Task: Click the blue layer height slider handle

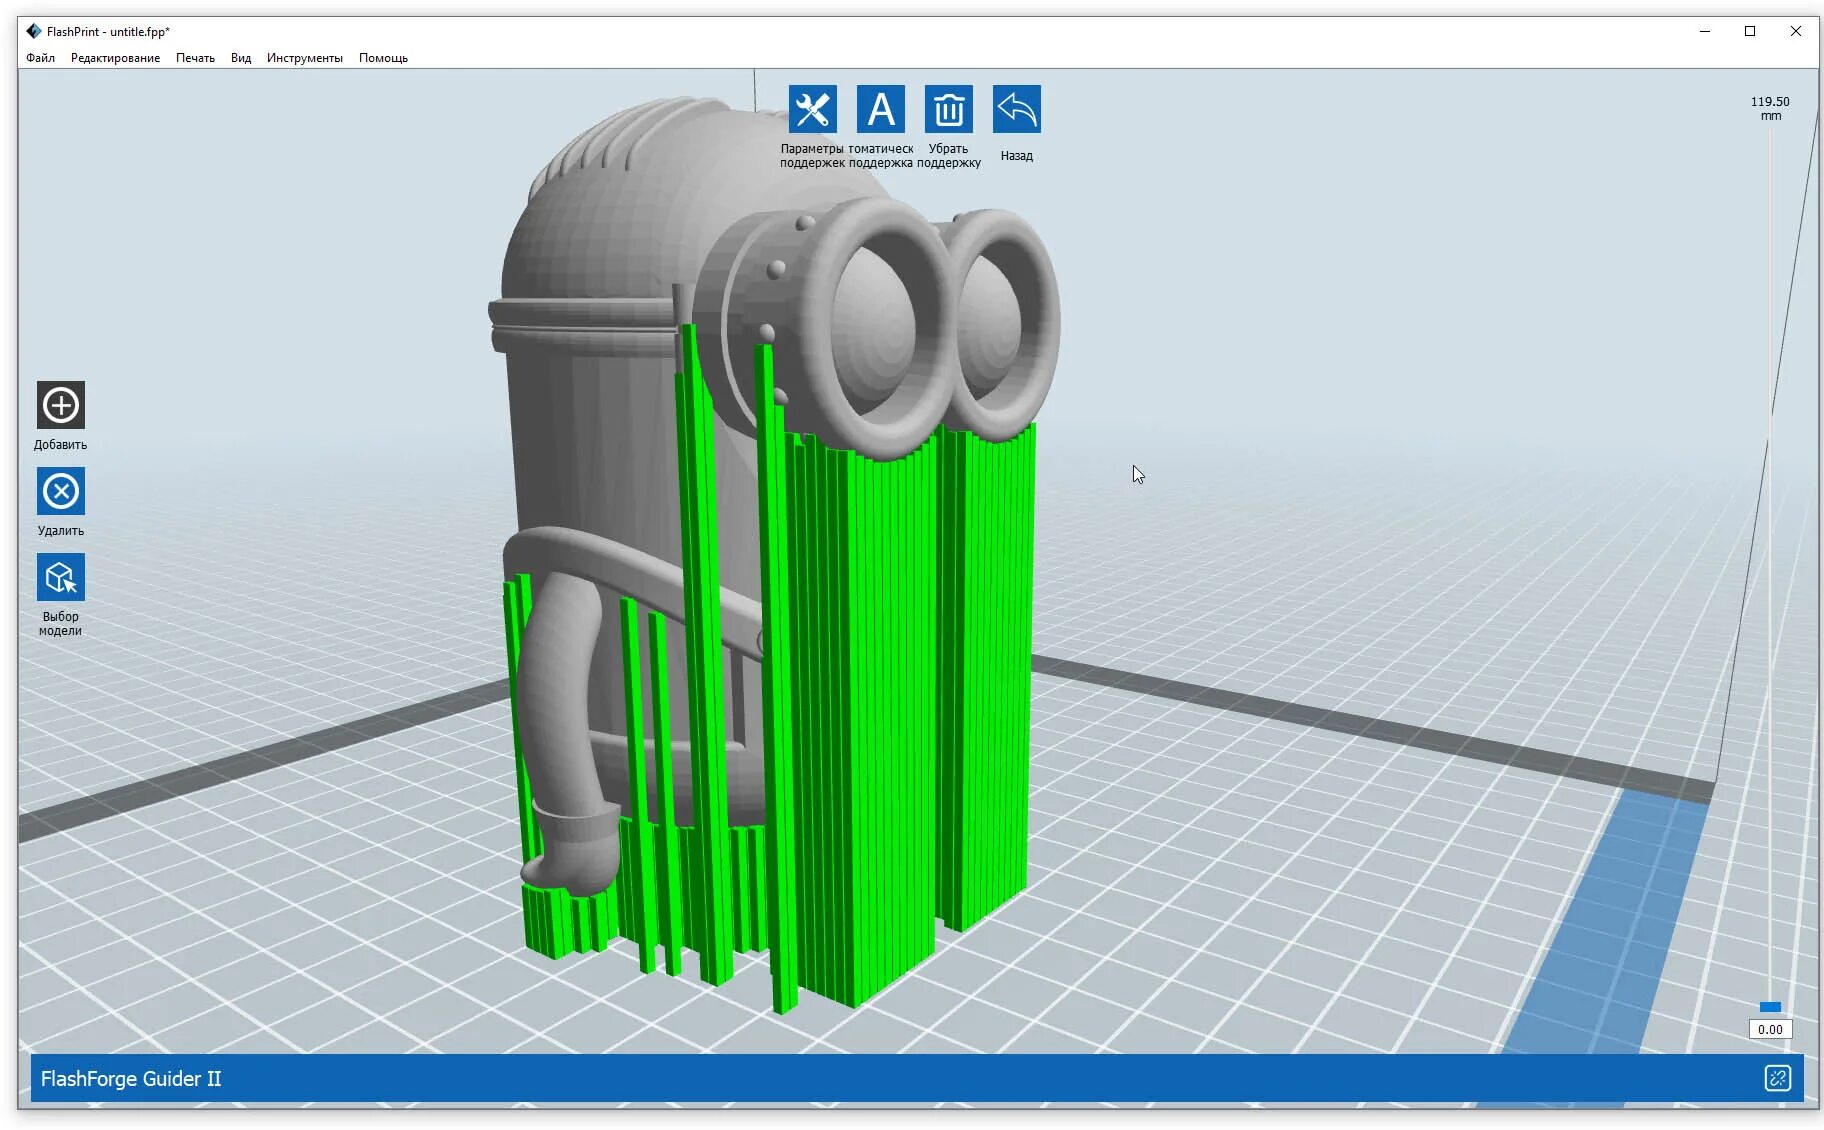Action: pos(1770,1007)
